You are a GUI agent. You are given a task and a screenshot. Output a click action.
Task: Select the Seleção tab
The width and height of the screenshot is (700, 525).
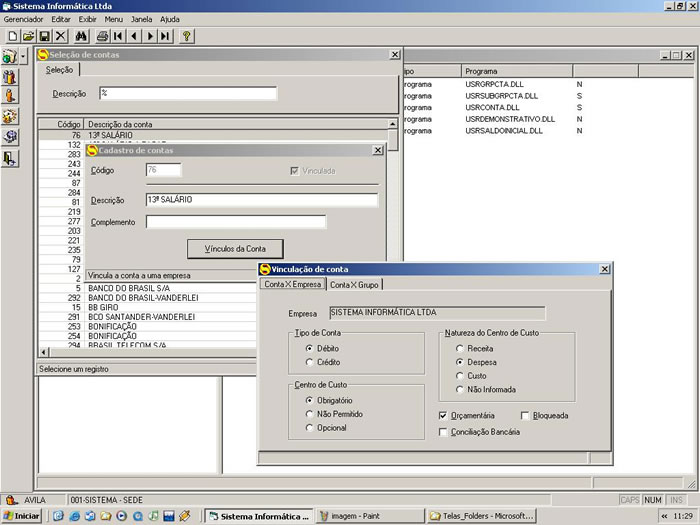pyautogui.click(x=59, y=70)
